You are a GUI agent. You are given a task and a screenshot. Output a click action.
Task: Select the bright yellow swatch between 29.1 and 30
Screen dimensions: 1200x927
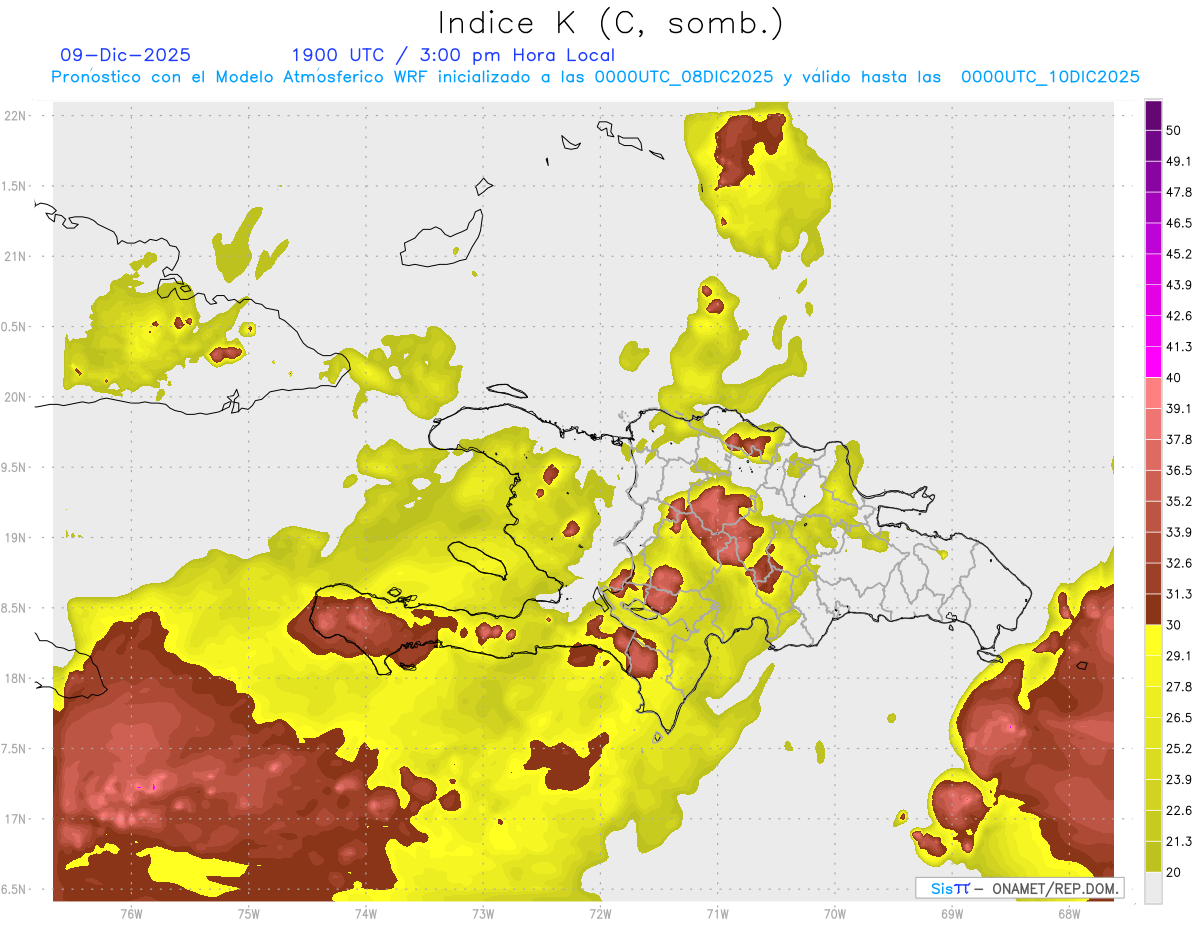pos(1153,640)
